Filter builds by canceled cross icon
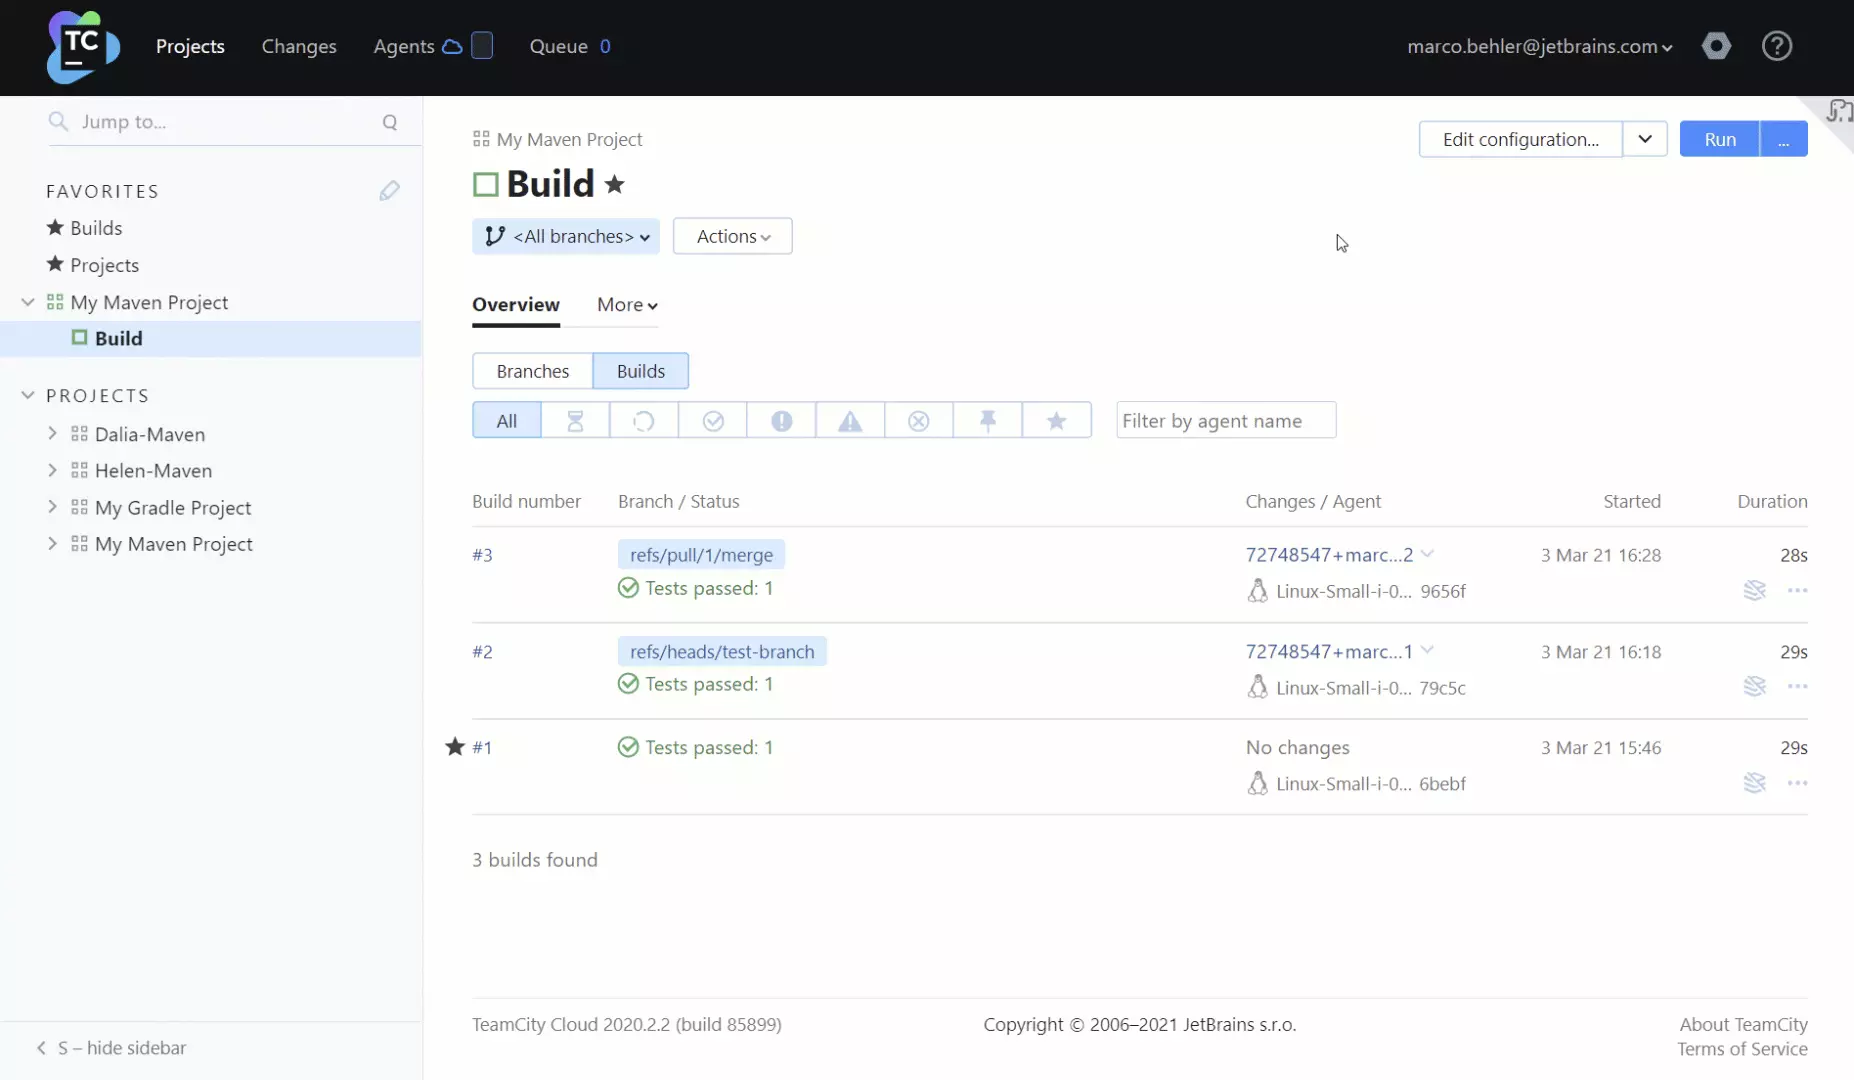 click(918, 421)
